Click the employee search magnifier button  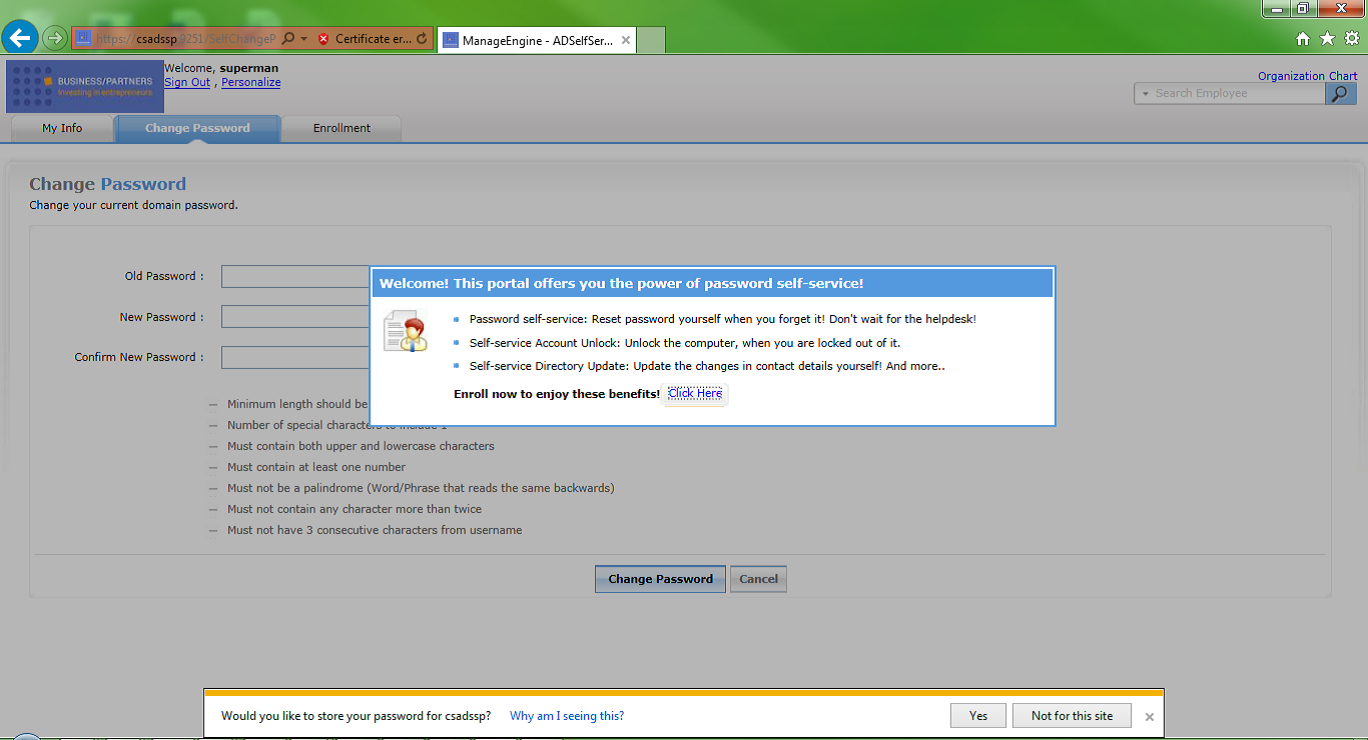pyautogui.click(x=1340, y=93)
